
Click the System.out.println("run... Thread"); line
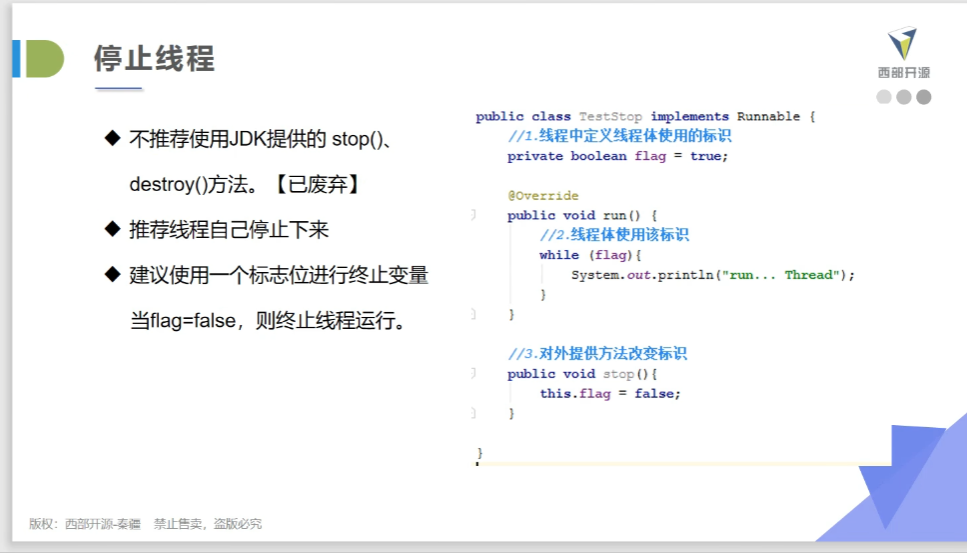coord(713,275)
